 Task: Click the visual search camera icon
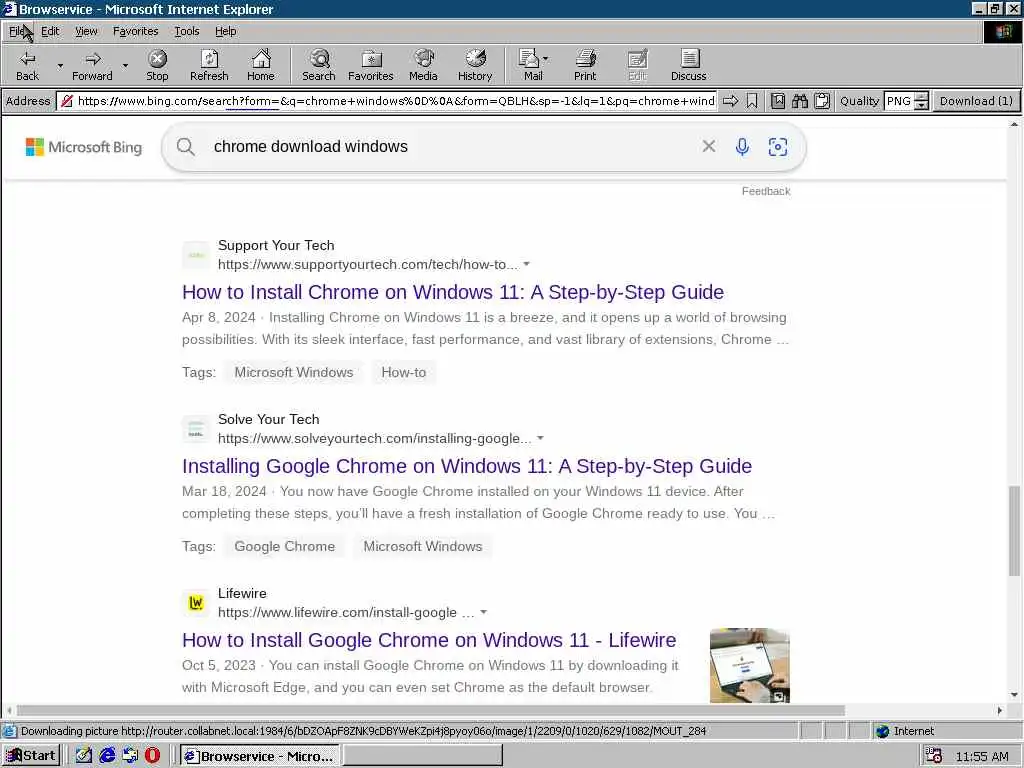pyautogui.click(x=778, y=146)
